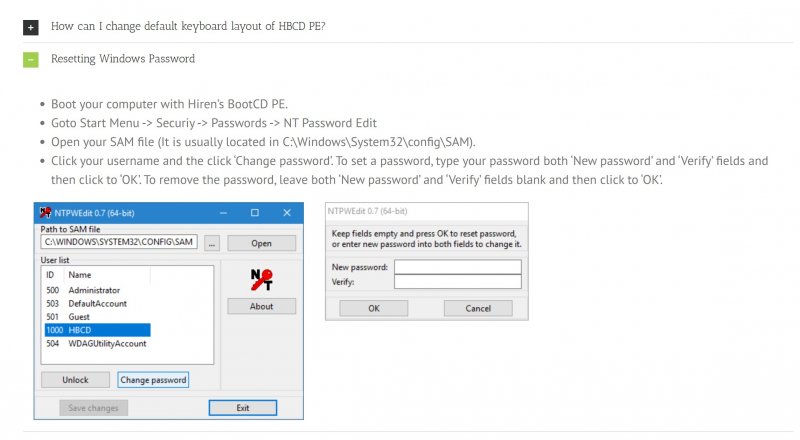The image size is (800, 440).
Task: Click the 'Keep fields empty and press OK' message
Action: (x=427, y=239)
